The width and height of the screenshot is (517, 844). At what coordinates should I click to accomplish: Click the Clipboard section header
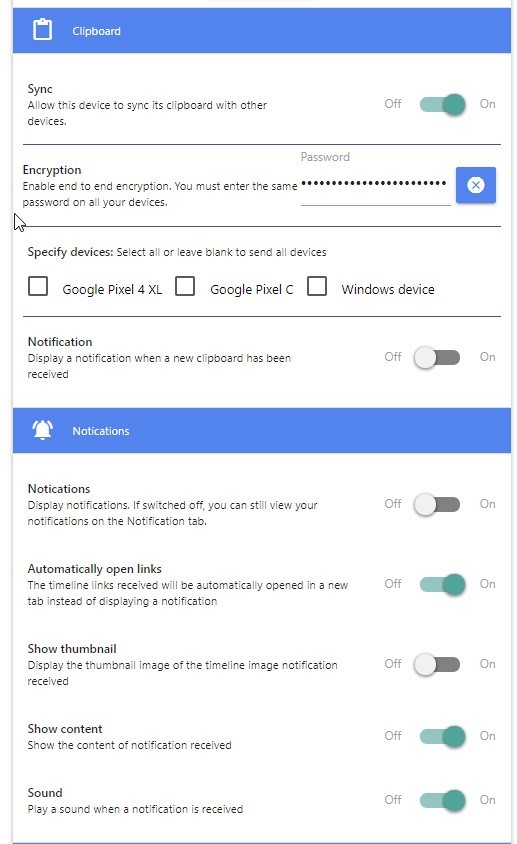262,30
